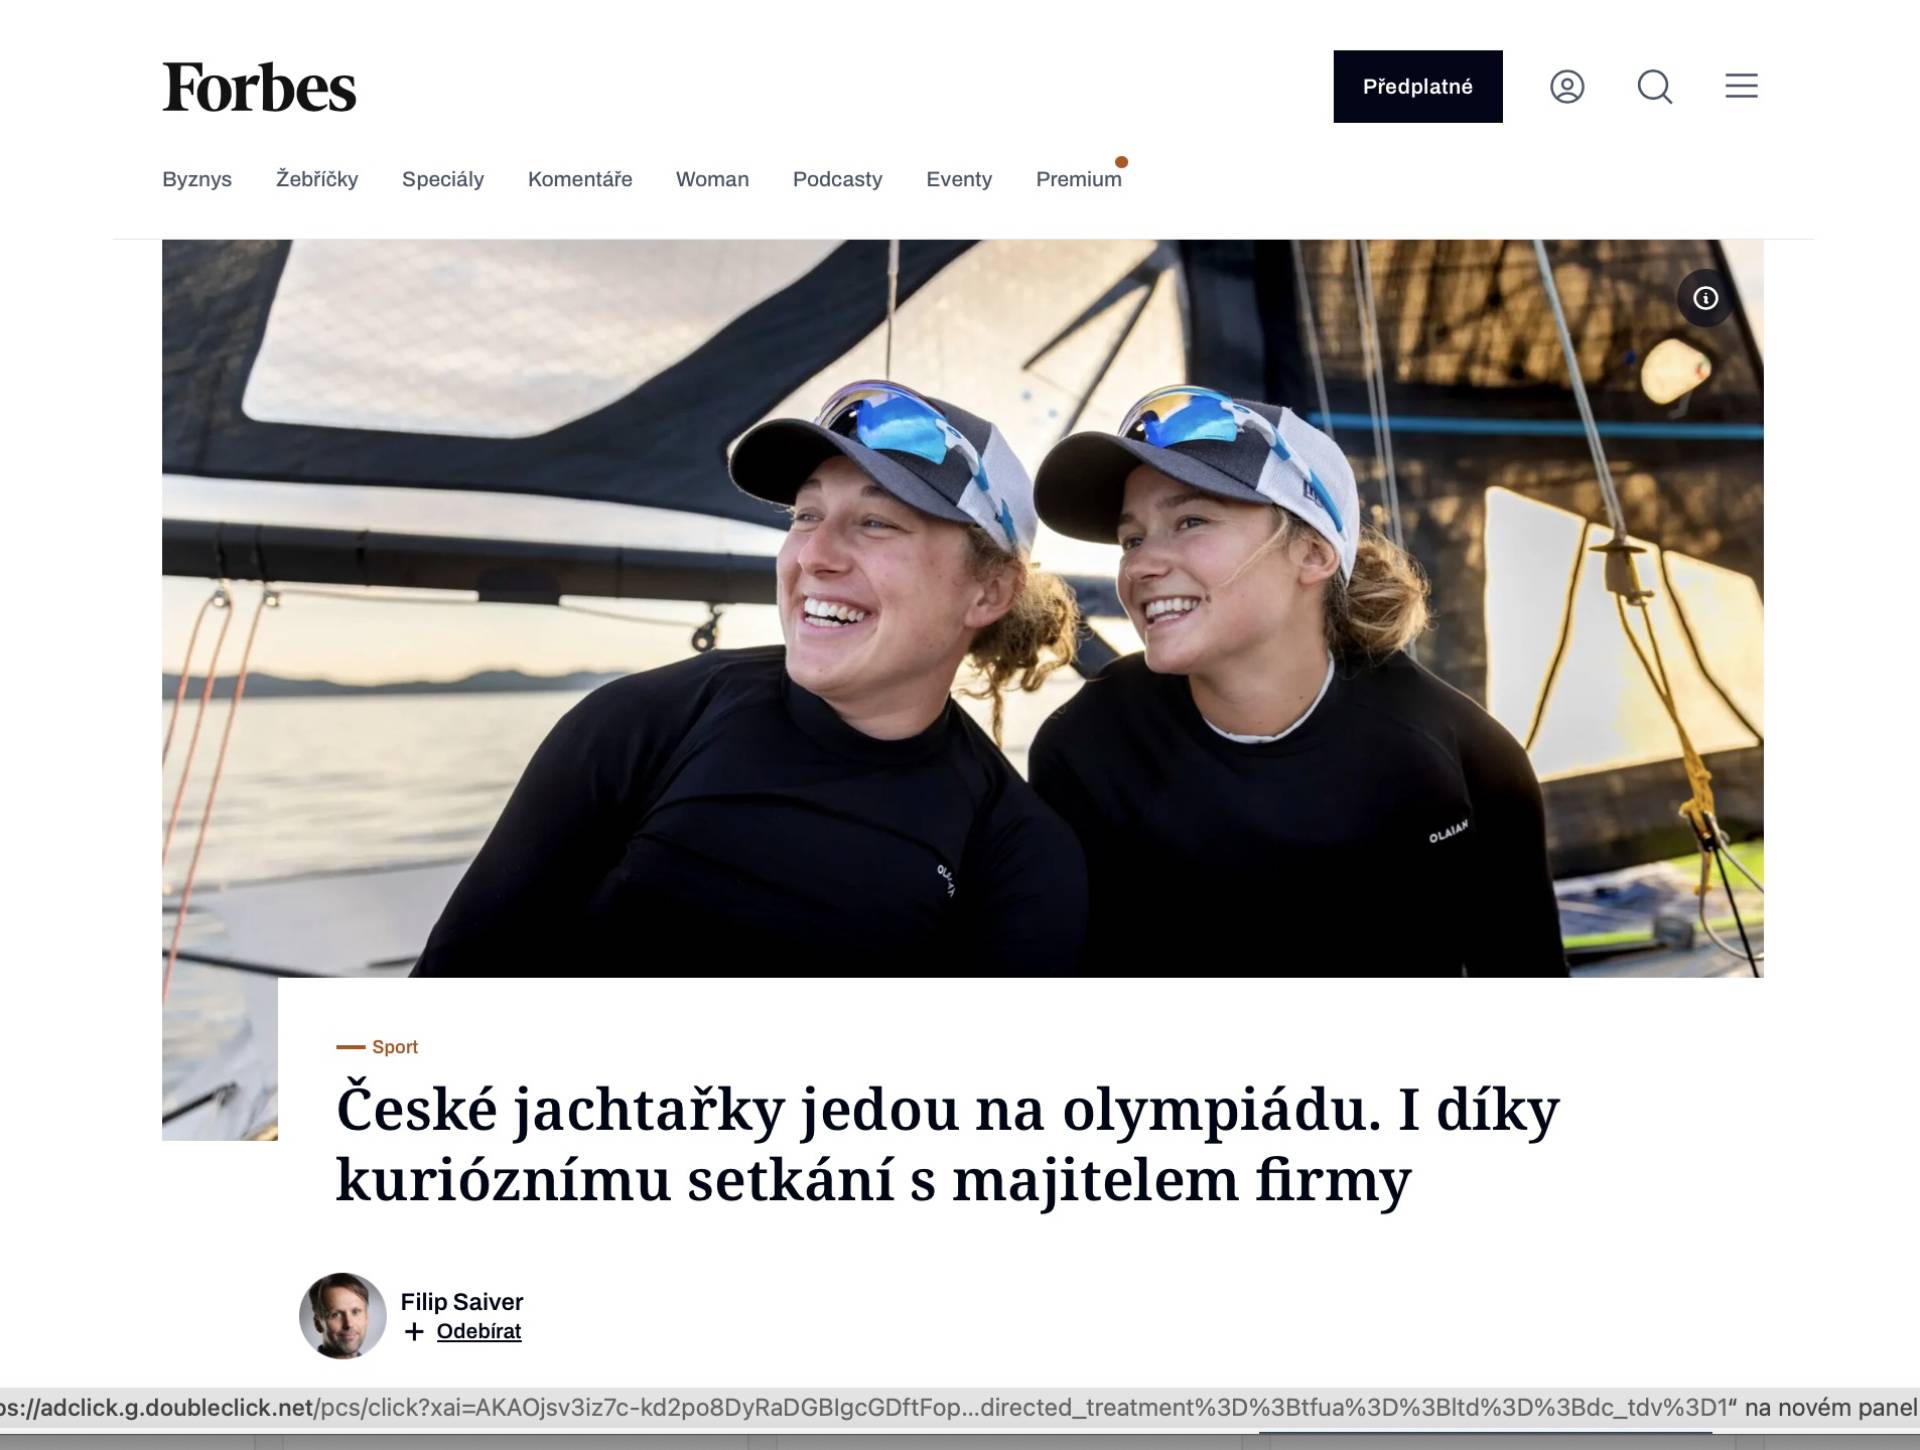Image resolution: width=1920 pixels, height=1450 pixels.
Task: Open the Premium section
Action: click(1079, 180)
